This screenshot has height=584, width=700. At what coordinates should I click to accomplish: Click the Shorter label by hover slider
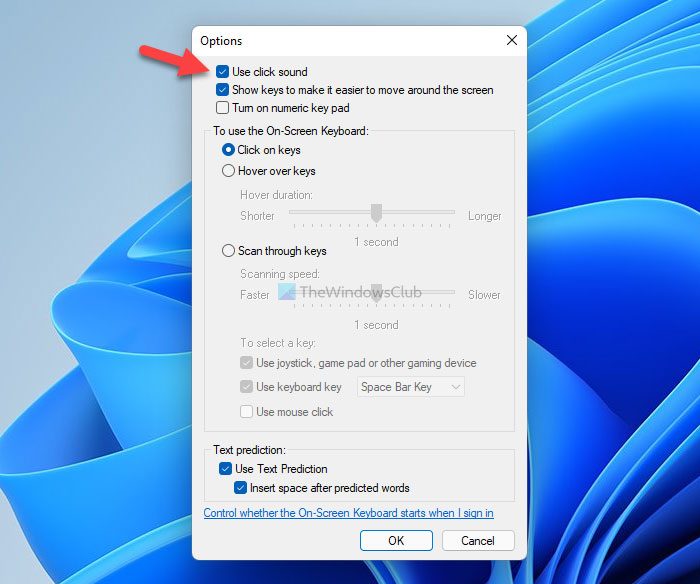(257, 216)
